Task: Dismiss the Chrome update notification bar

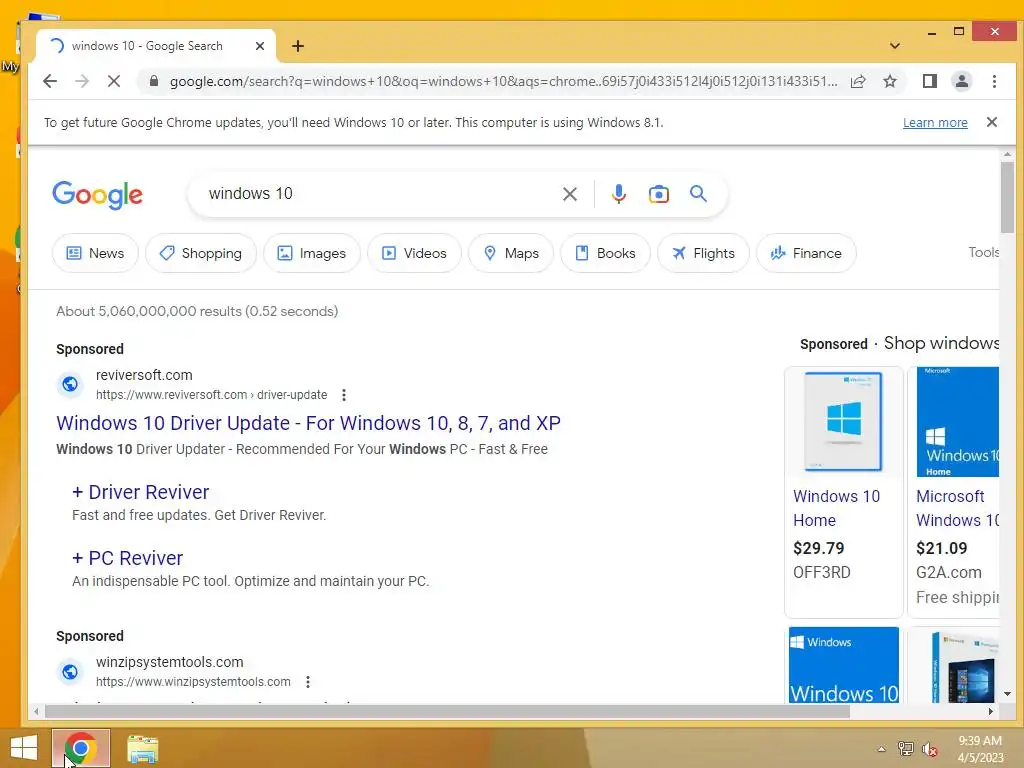Action: [991, 122]
